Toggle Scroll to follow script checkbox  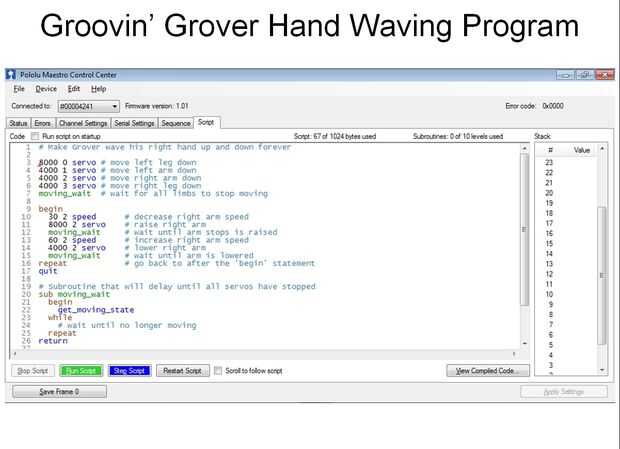[x=218, y=371]
